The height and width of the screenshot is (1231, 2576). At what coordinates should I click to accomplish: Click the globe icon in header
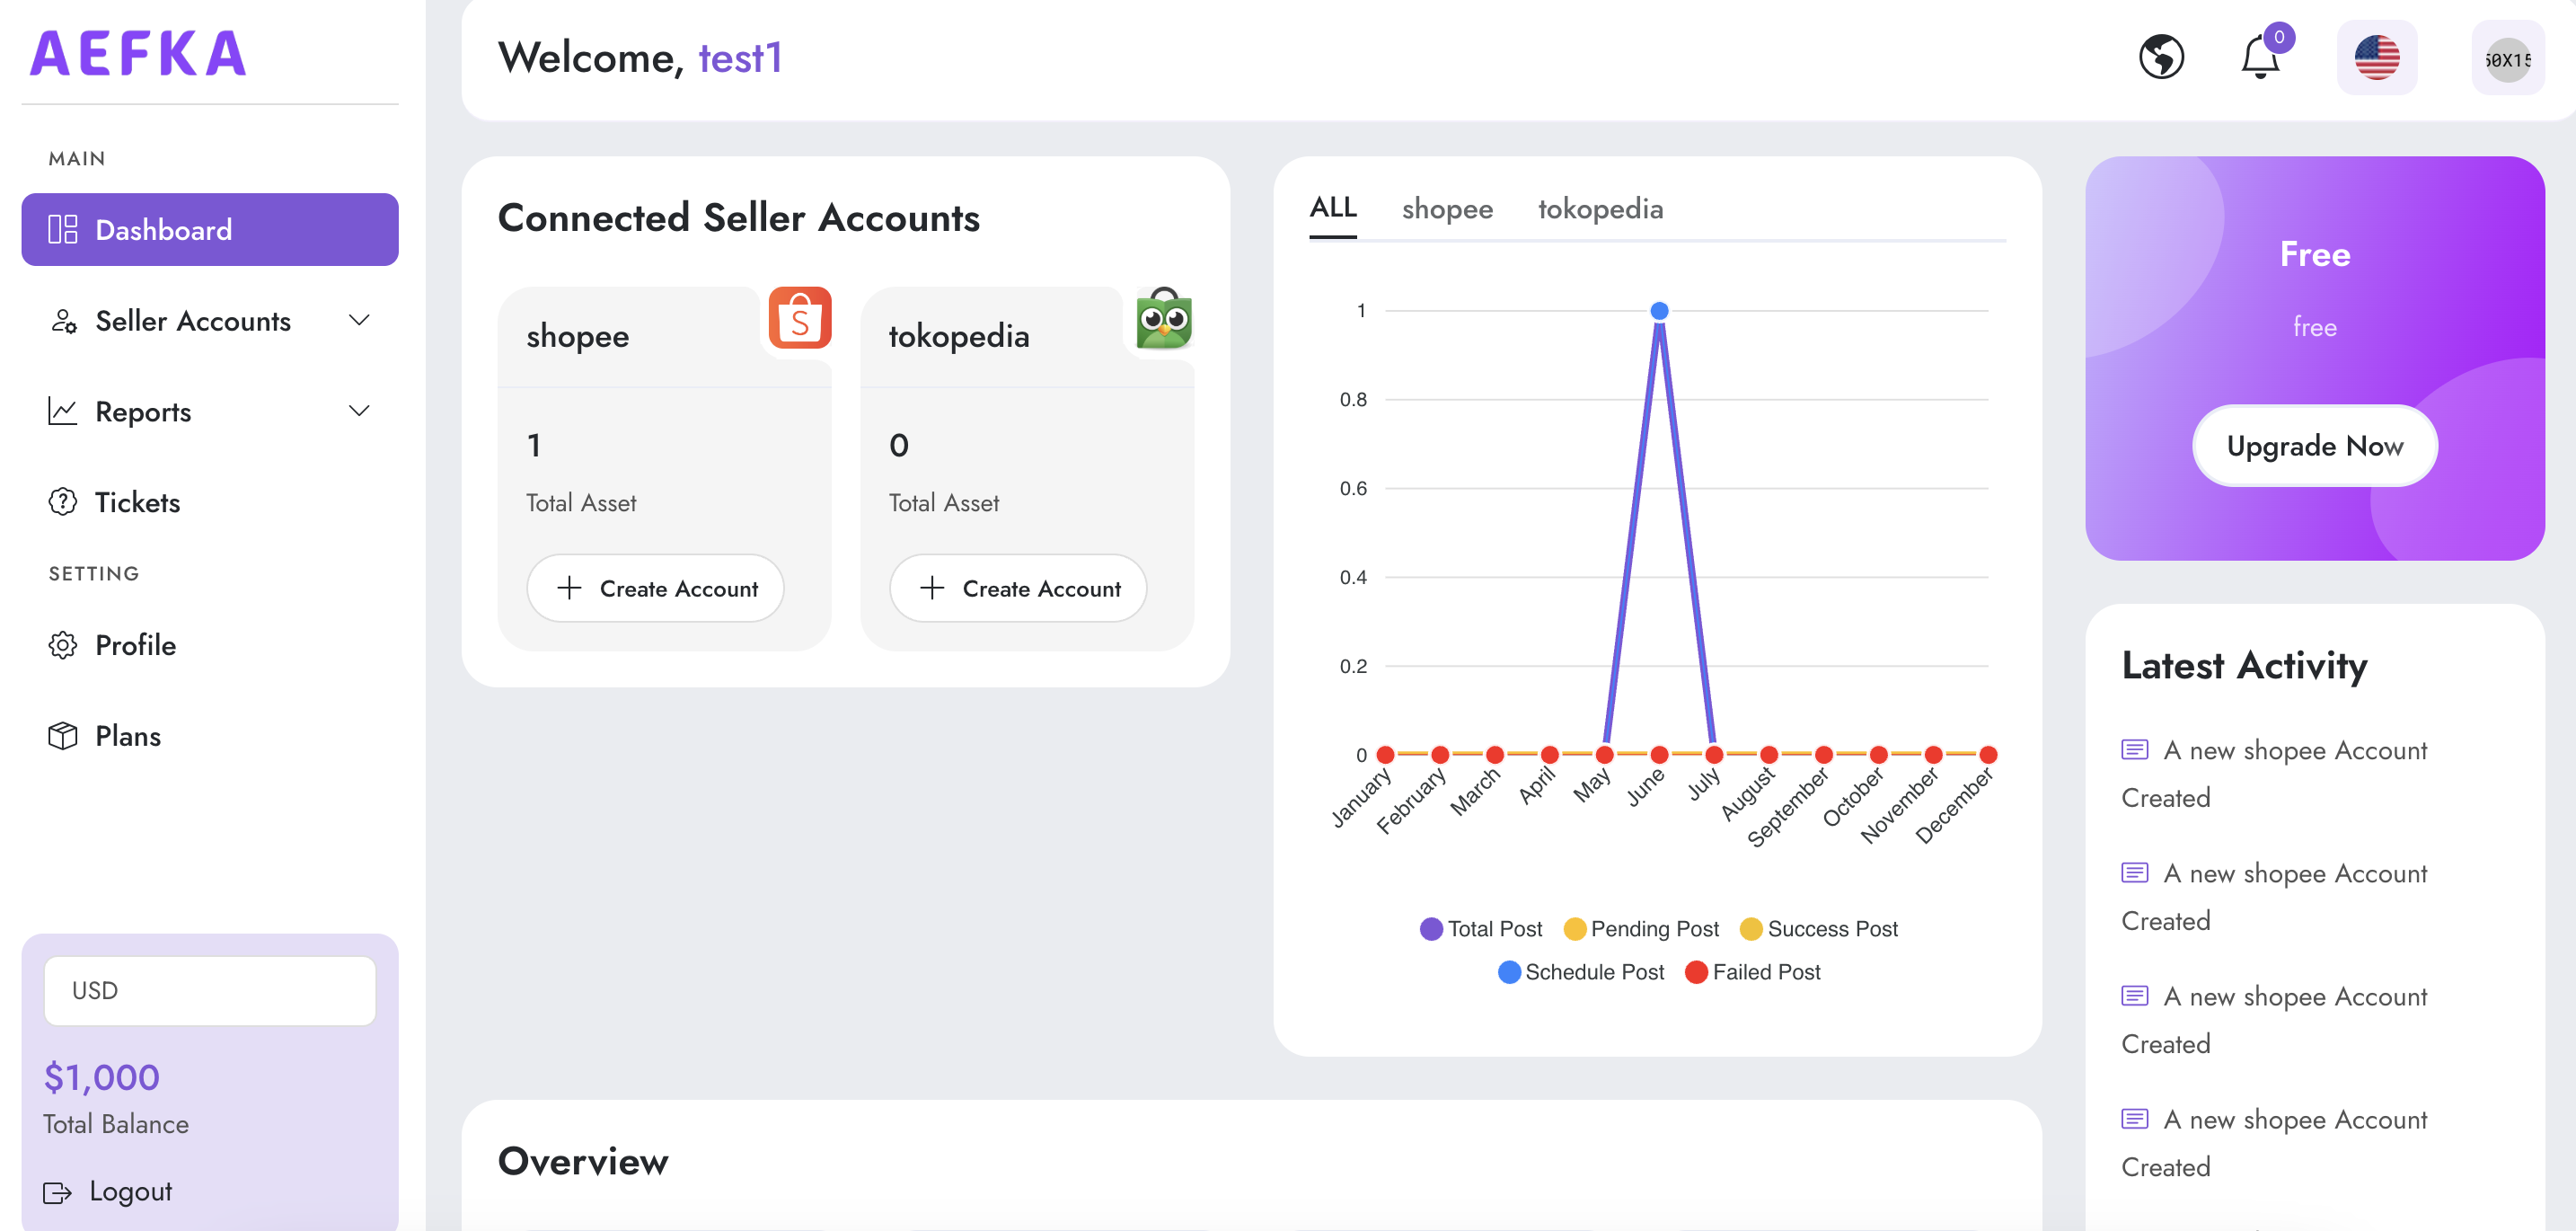(2160, 57)
